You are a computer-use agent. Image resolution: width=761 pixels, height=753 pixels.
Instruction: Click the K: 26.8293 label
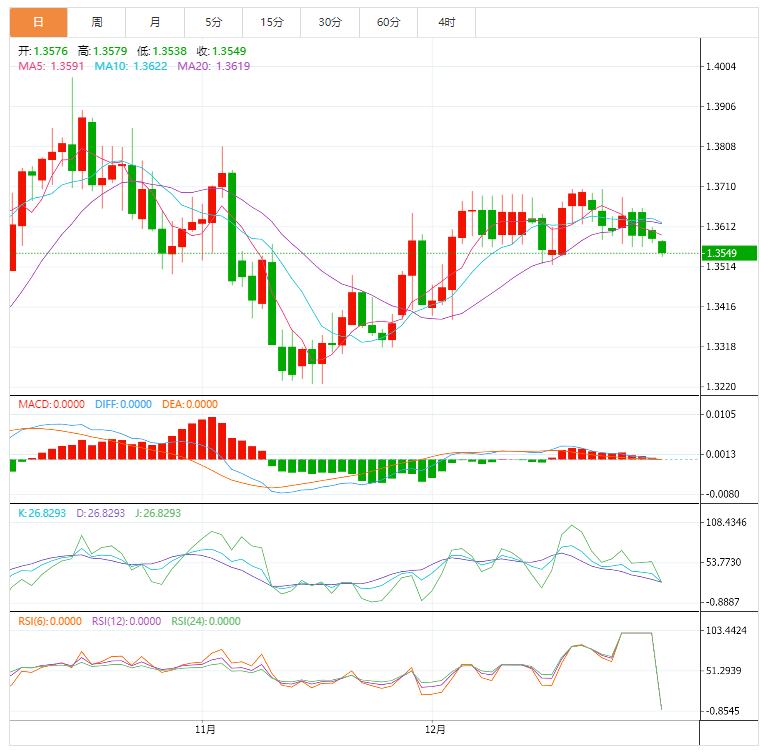42,513
